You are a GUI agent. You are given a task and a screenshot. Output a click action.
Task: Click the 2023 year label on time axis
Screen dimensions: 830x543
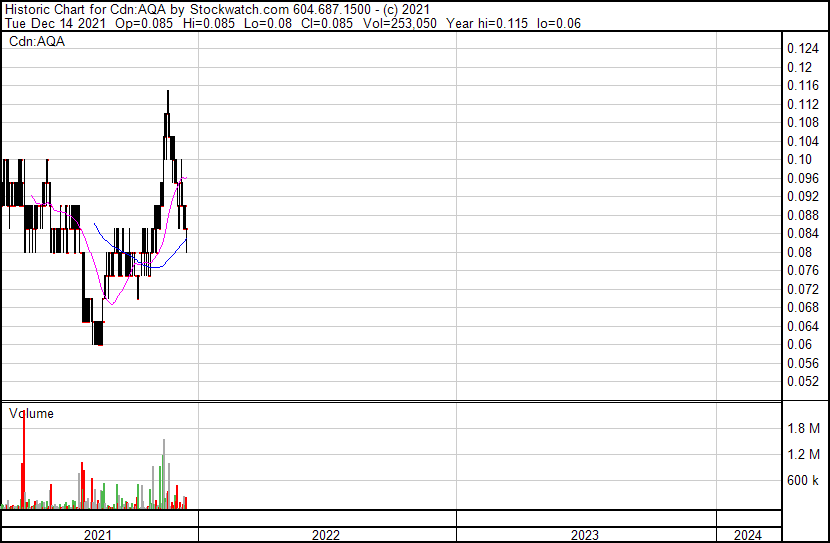(x=585, y=535)
